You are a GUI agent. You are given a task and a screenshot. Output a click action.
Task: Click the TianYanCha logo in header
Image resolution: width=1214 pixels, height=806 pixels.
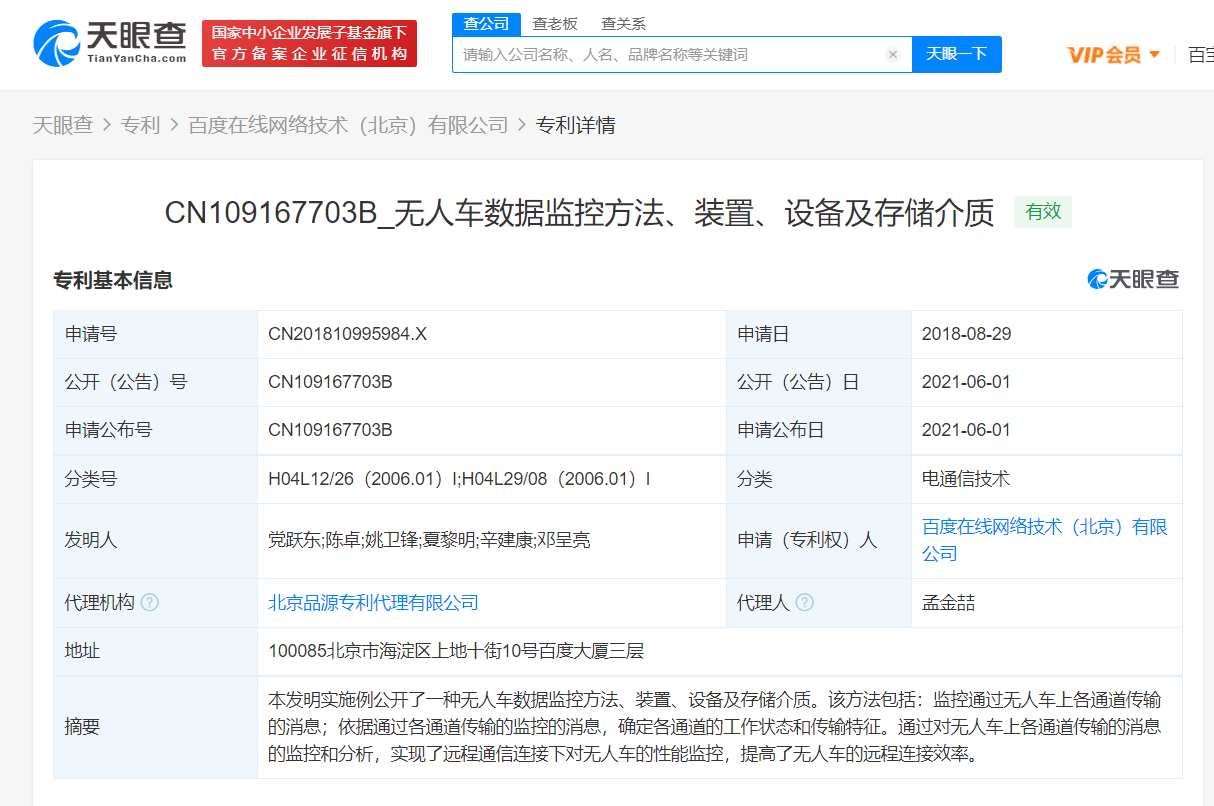coord(110,43)
